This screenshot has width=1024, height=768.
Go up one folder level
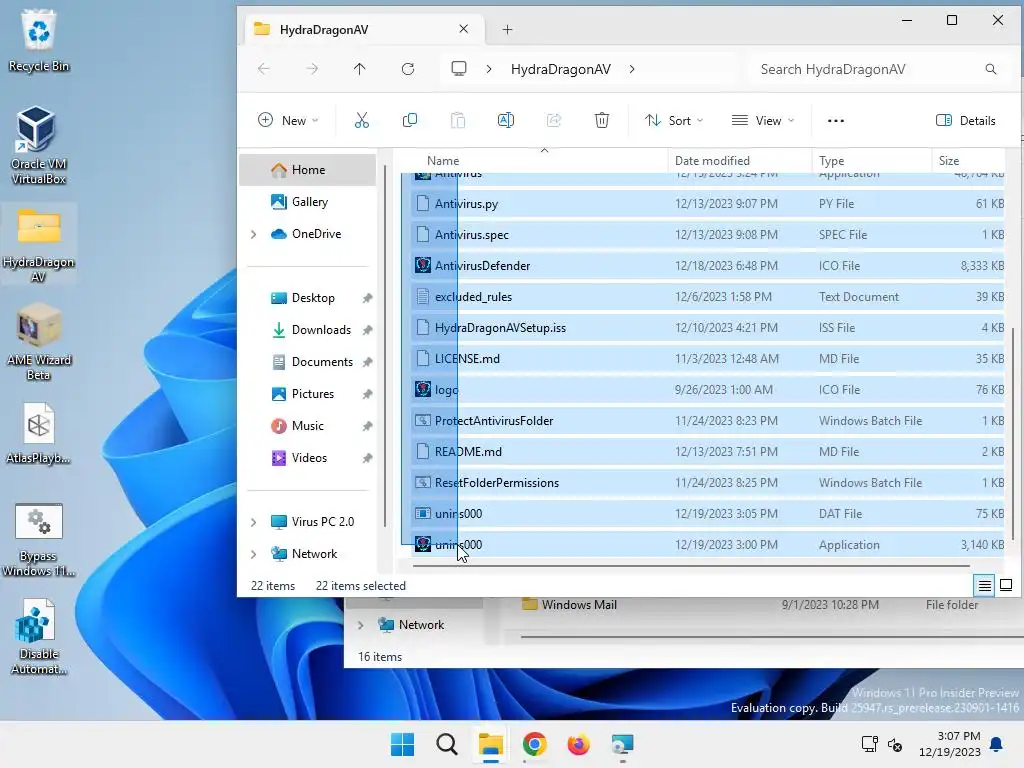click(360, 69)
